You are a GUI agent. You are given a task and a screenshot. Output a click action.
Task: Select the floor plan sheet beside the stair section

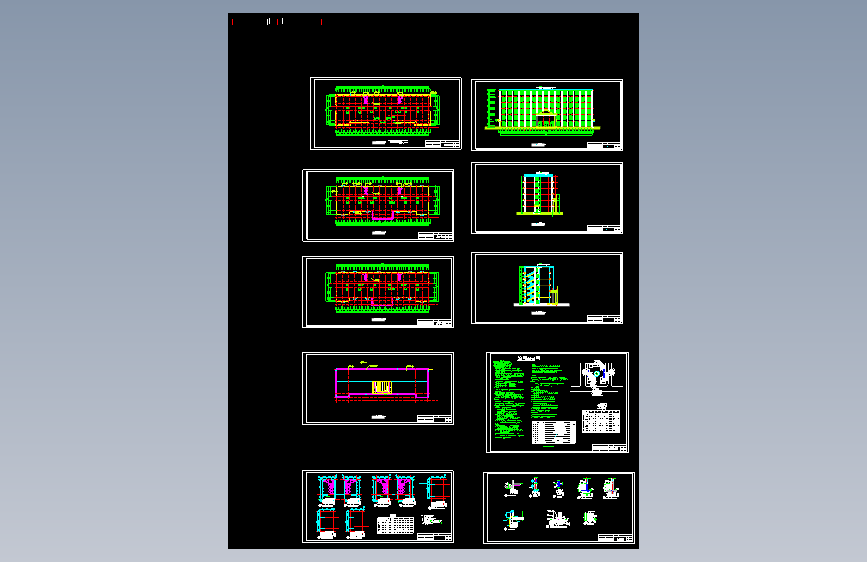coord(378,292)
